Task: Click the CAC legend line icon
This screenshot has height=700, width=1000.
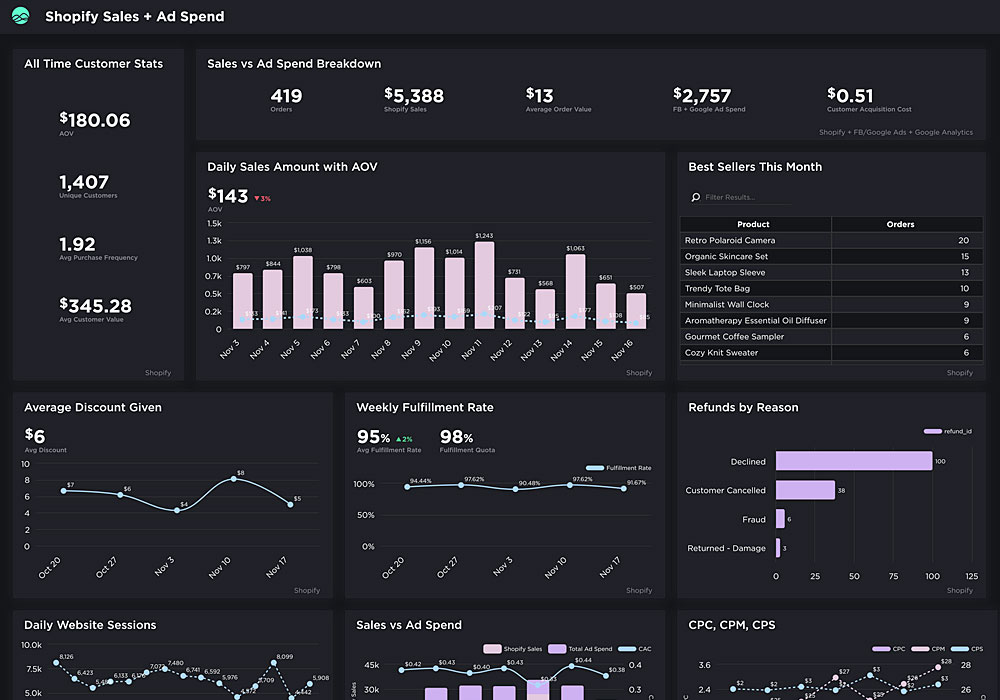Action: (x=627, y=648)
